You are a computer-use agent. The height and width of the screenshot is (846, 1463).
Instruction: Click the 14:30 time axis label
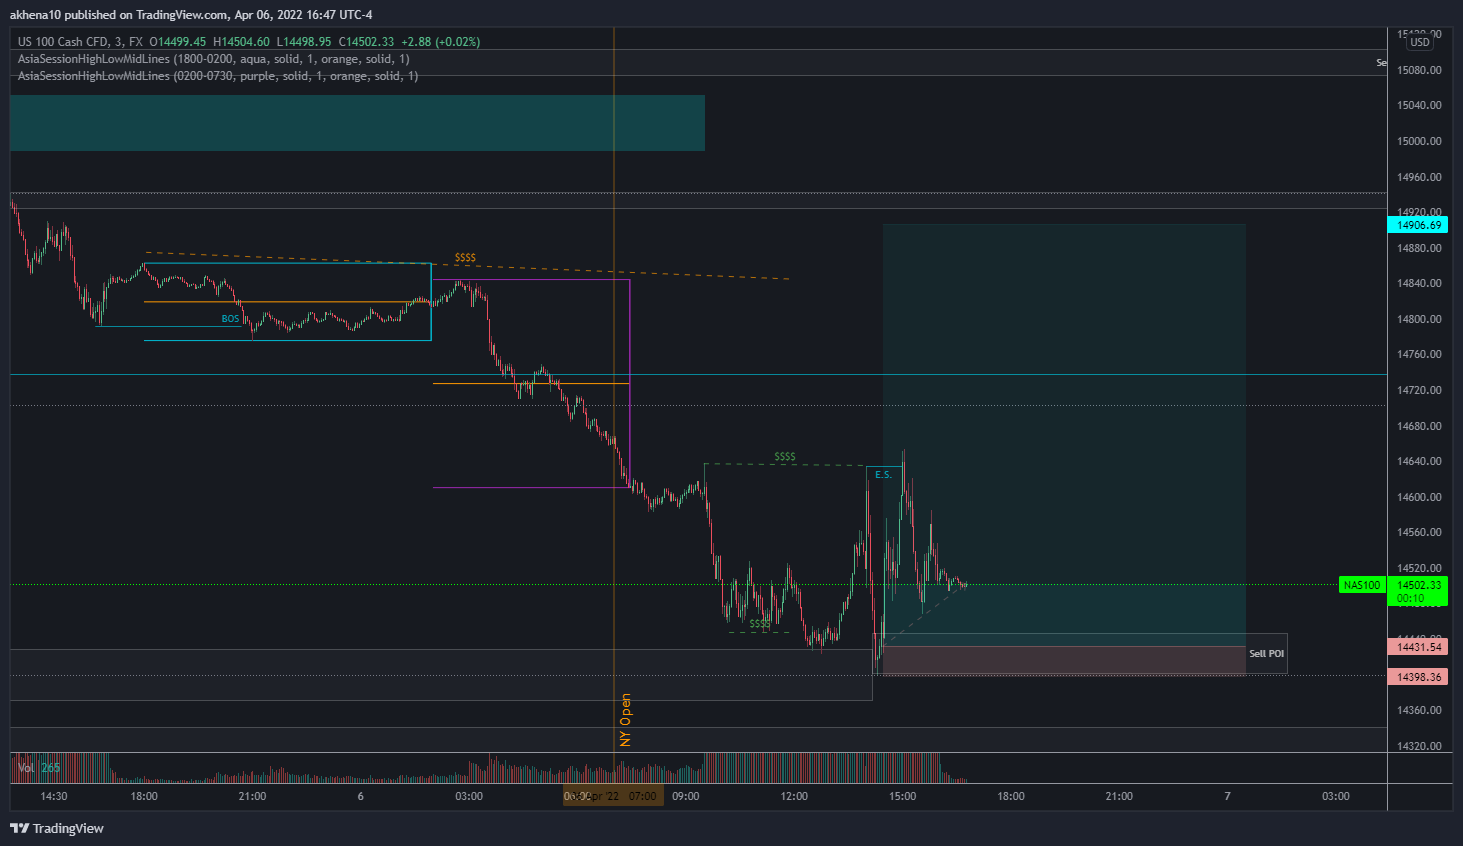coord(54,797)
